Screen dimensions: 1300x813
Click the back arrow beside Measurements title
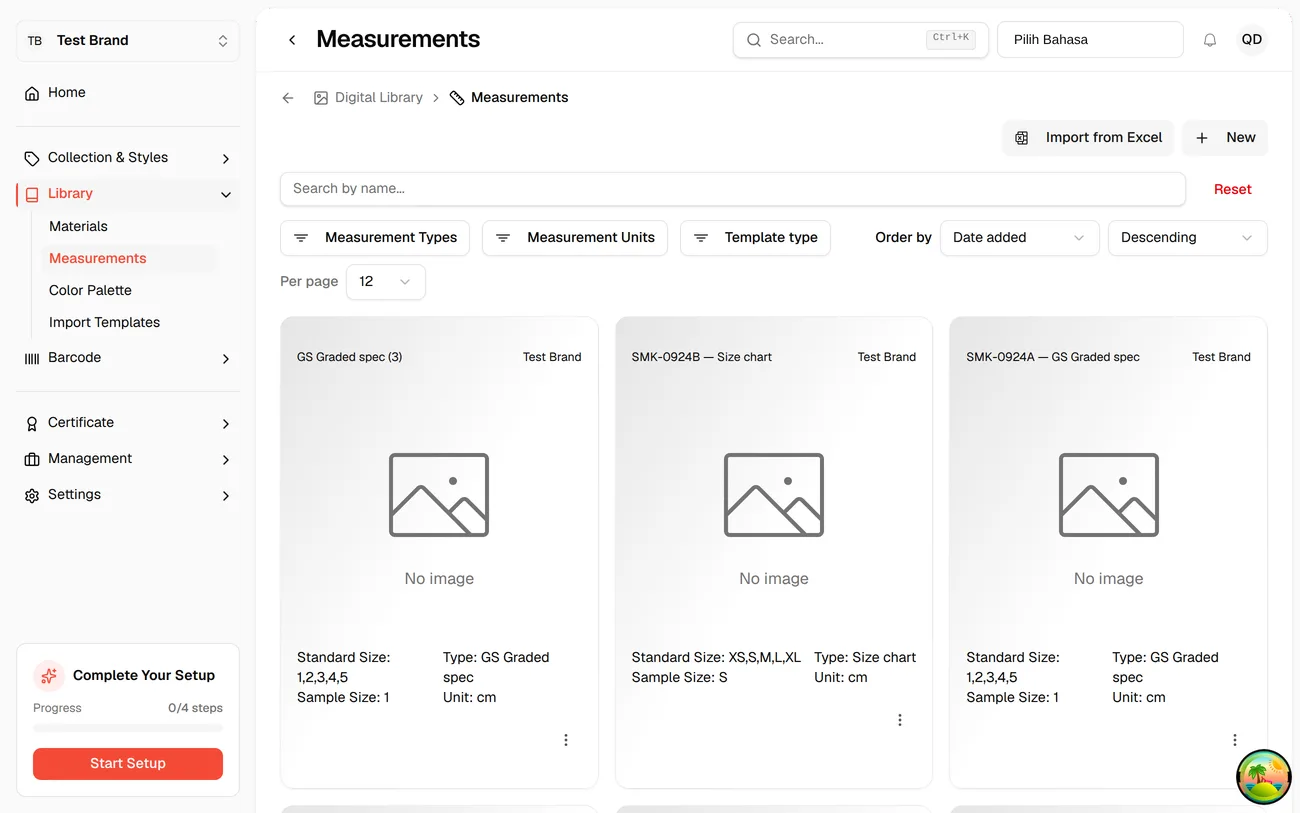[292, 40]
